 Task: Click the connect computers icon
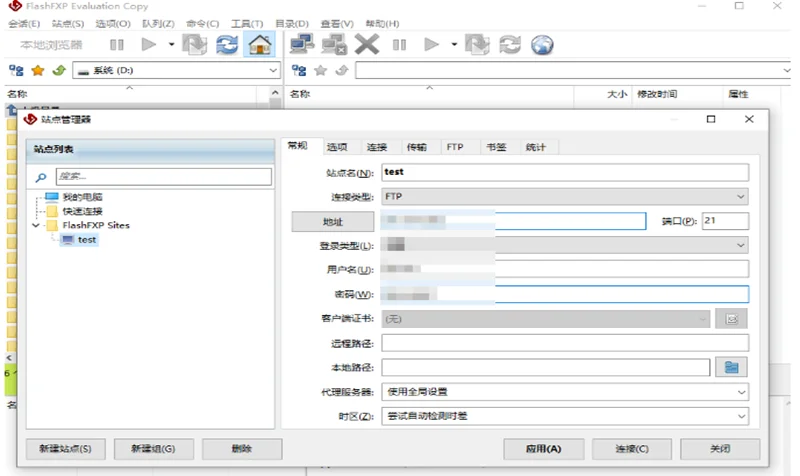302,45
